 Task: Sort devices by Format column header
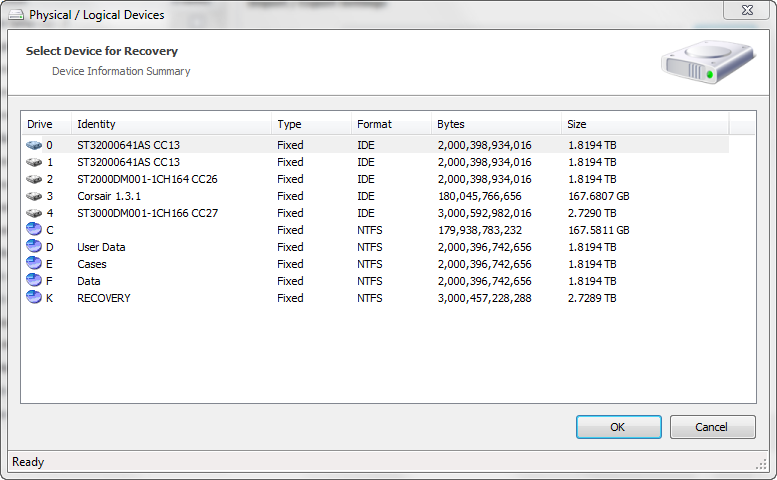coord(391,124)
